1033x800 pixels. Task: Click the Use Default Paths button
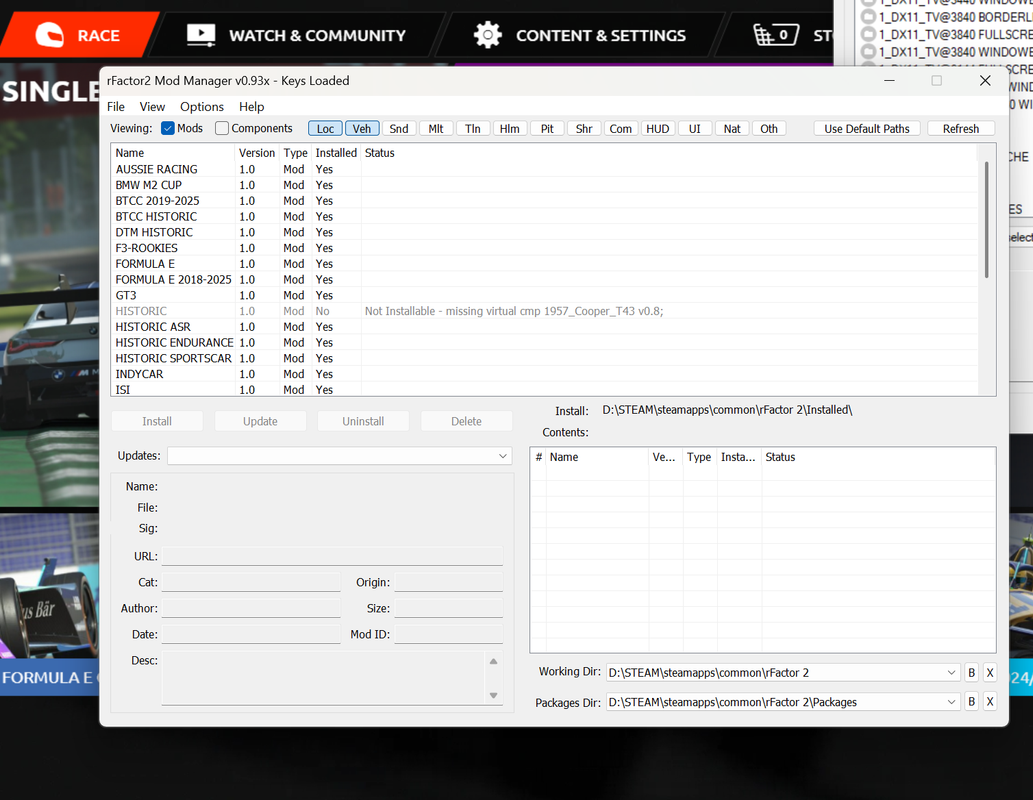[x=867, y=129]
